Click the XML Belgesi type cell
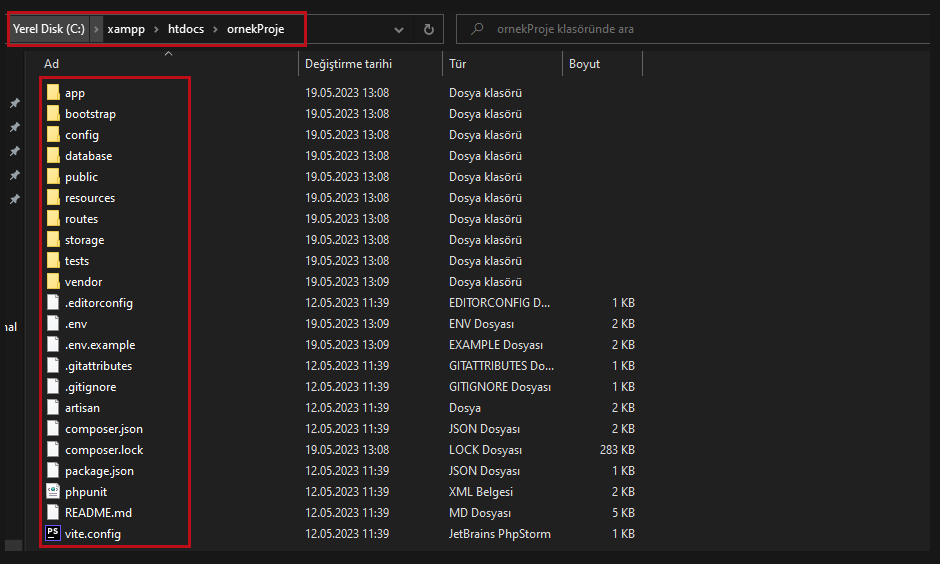 tap(481, 491)
